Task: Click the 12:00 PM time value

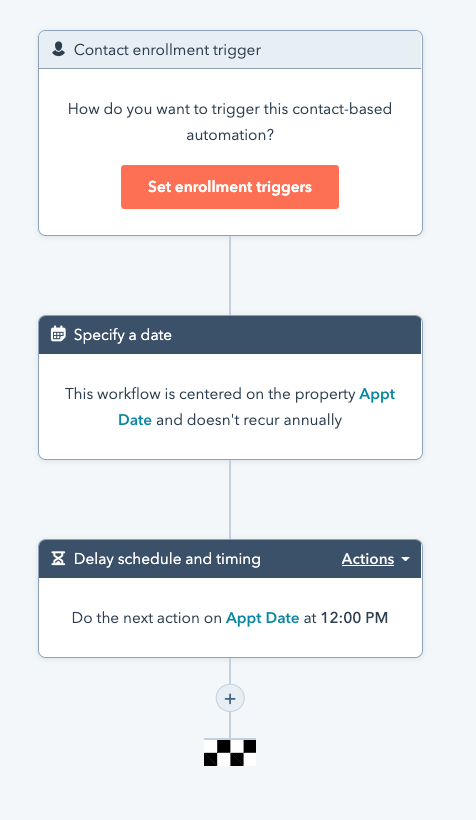Action: (x=354, y=618)
